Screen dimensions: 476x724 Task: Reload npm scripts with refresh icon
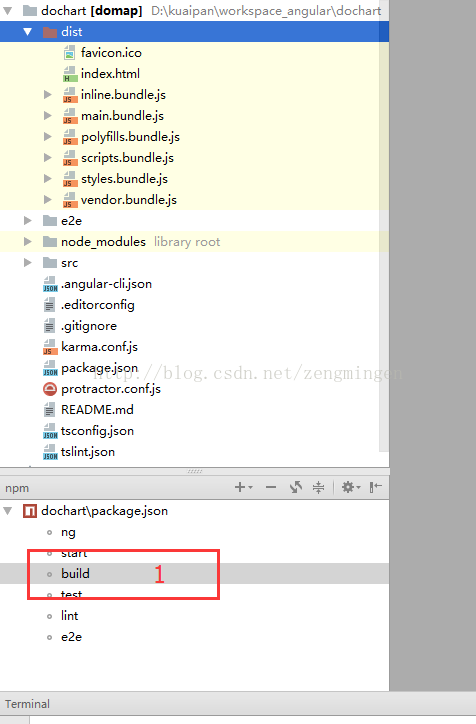pos(295,487)
